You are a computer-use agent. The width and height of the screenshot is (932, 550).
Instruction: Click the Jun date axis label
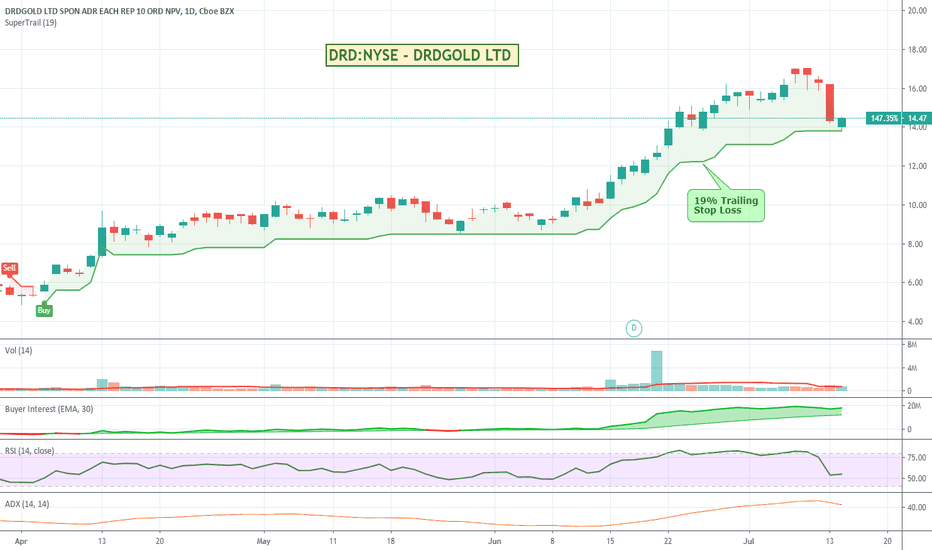[495, 541]
